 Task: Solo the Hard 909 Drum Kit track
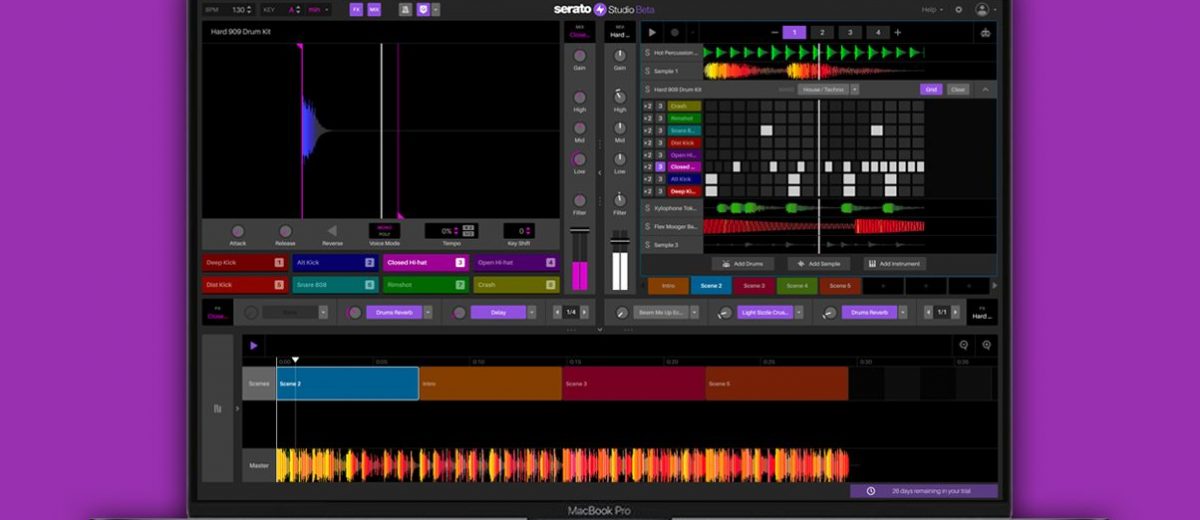click(x=647, y=89)
